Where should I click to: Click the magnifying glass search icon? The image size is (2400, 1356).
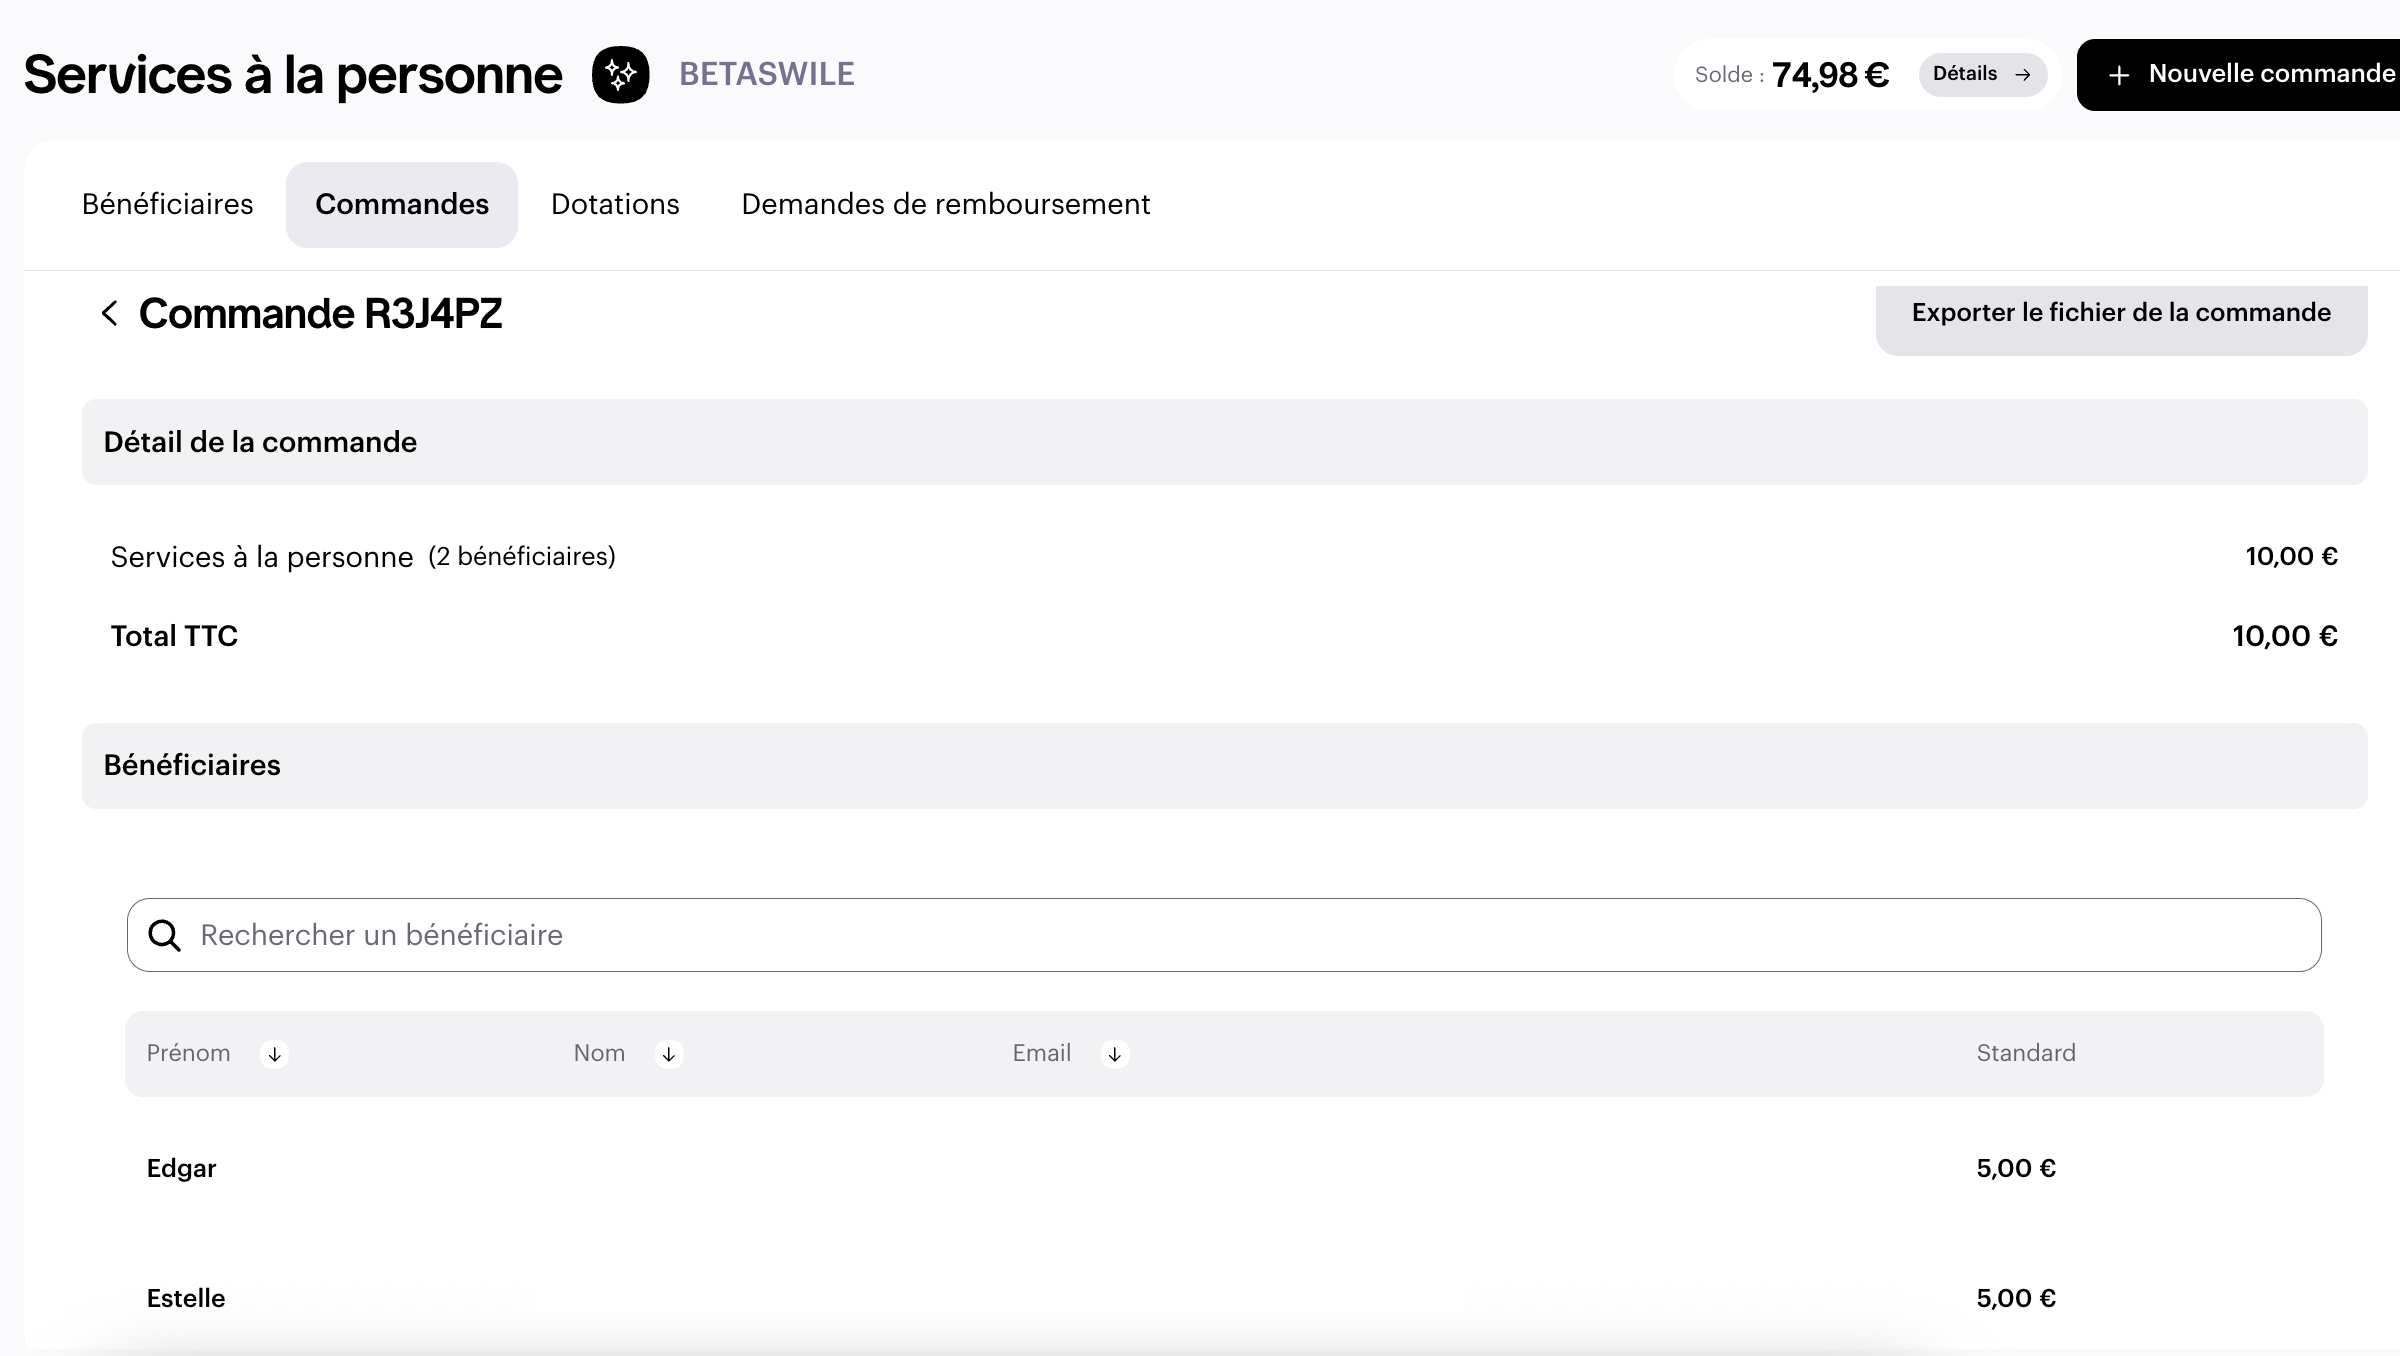click(x=165, y=936)
